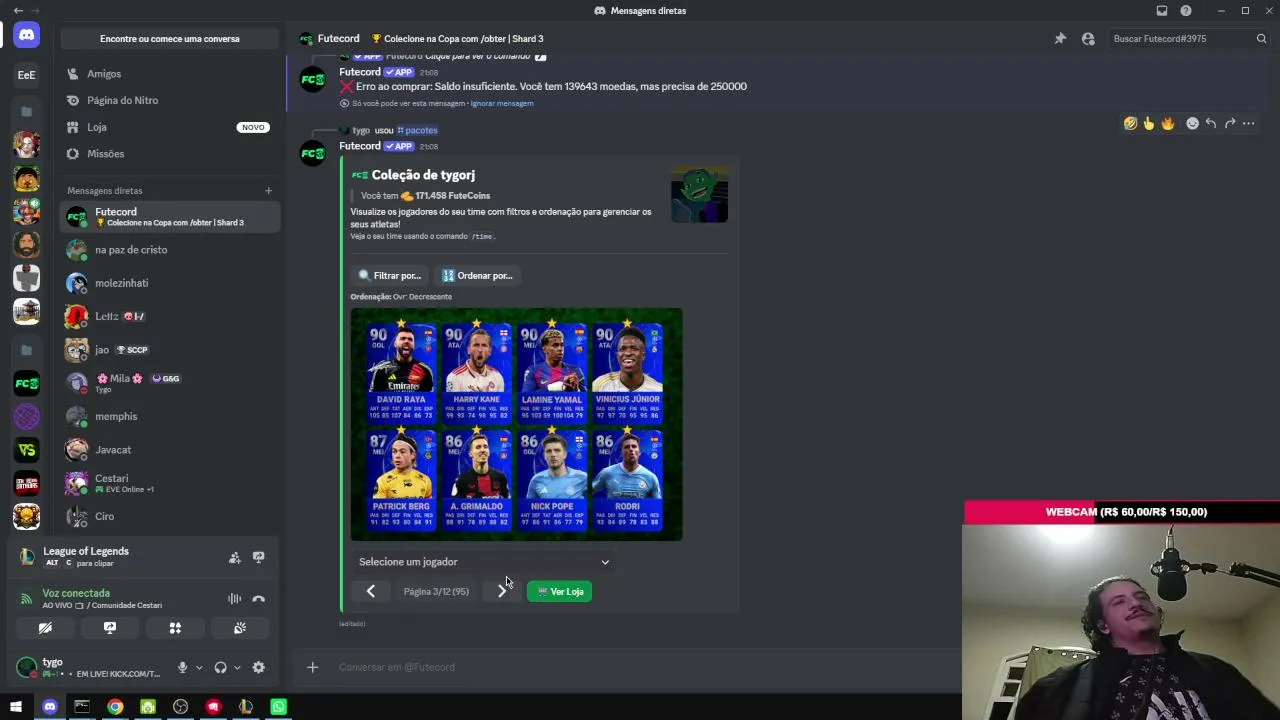Viewport: 1280px width, 720px height.
Task: Reply to the Futecord message
Action: (x=1211, y=123)
